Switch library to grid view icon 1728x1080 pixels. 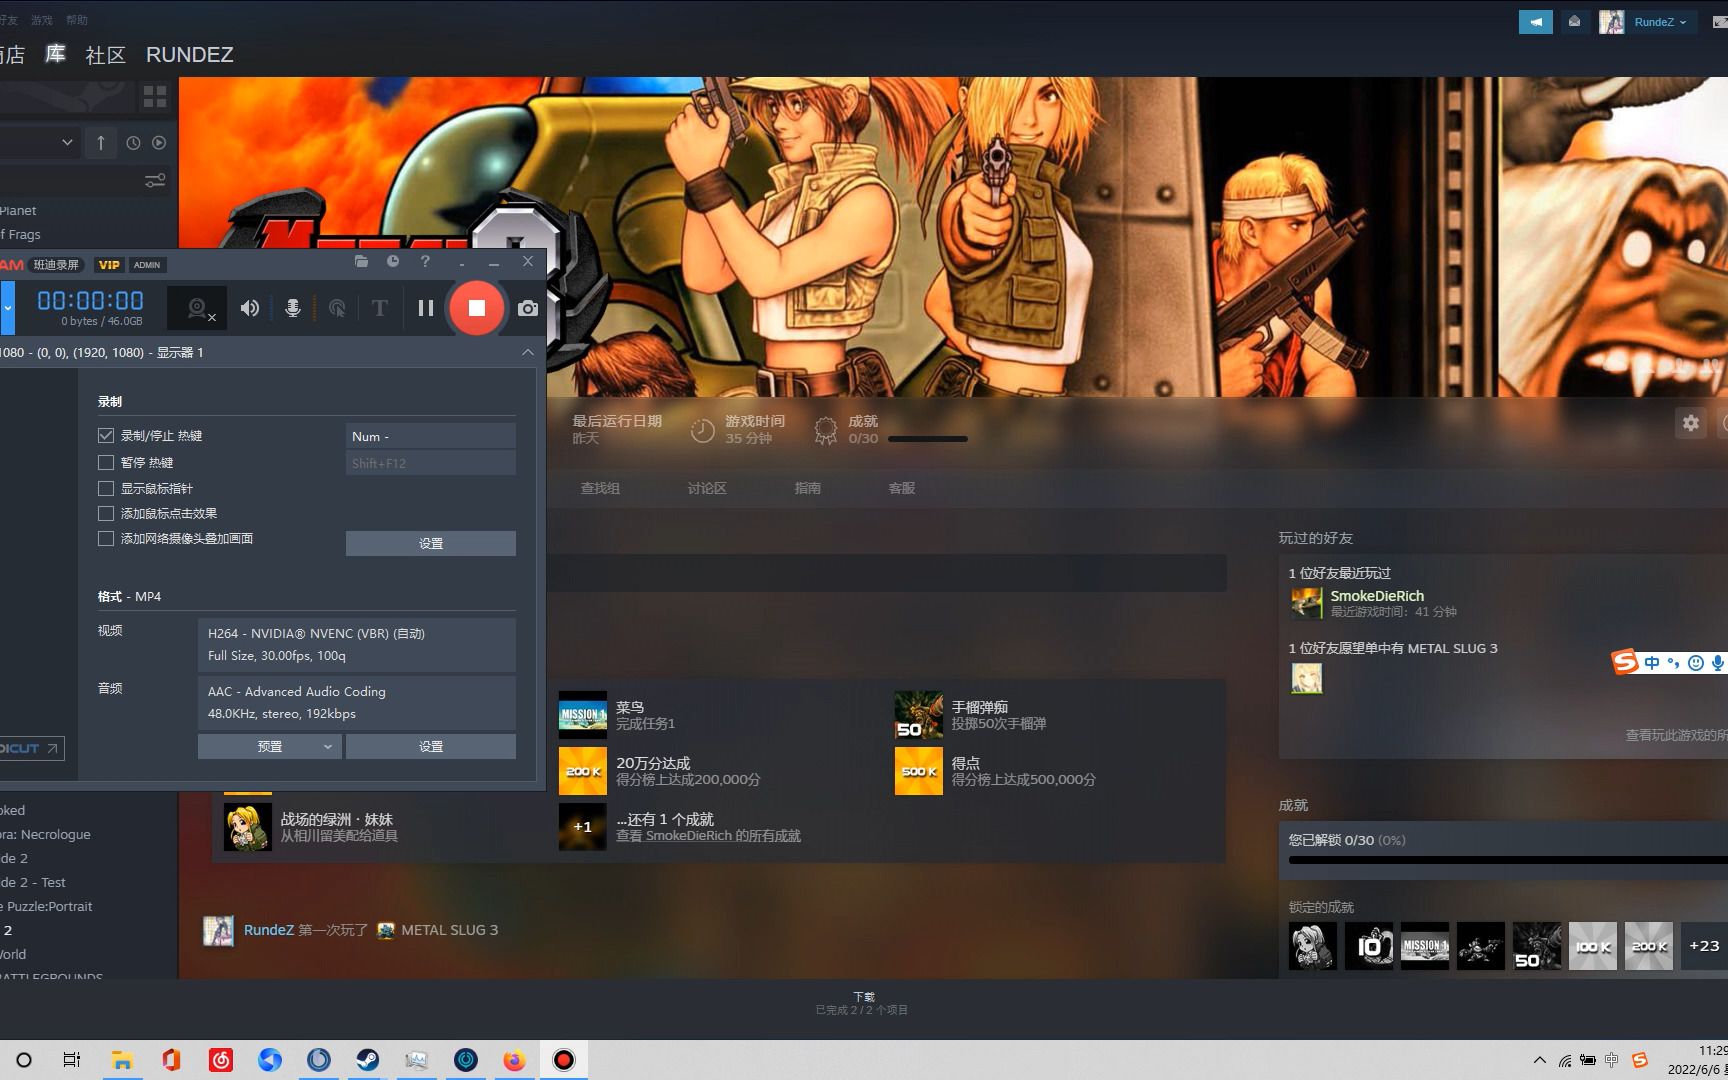155,97
